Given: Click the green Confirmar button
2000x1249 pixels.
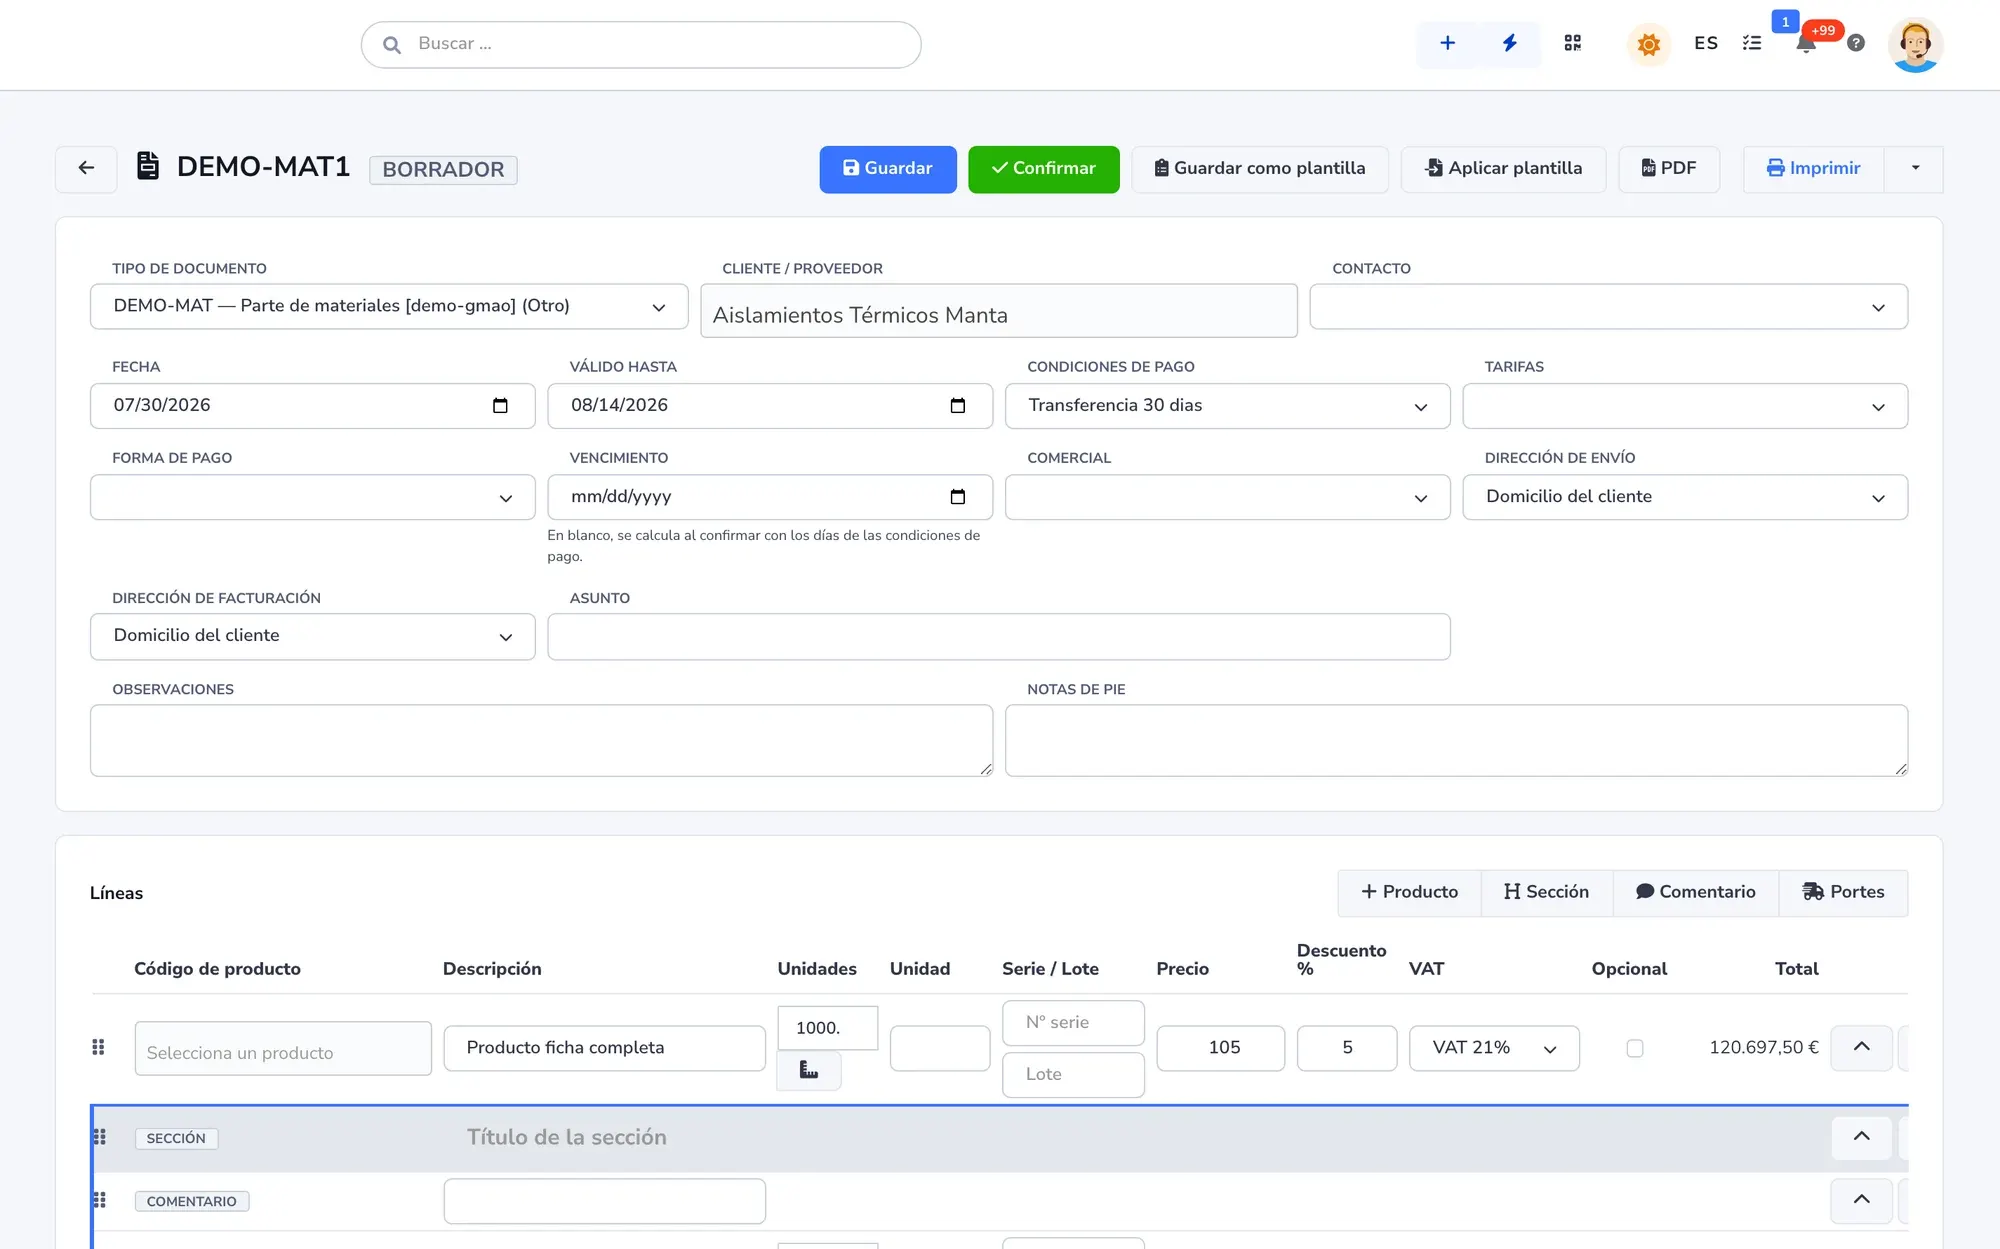Looking at the screenshot, I should (x=1043, y=169).
